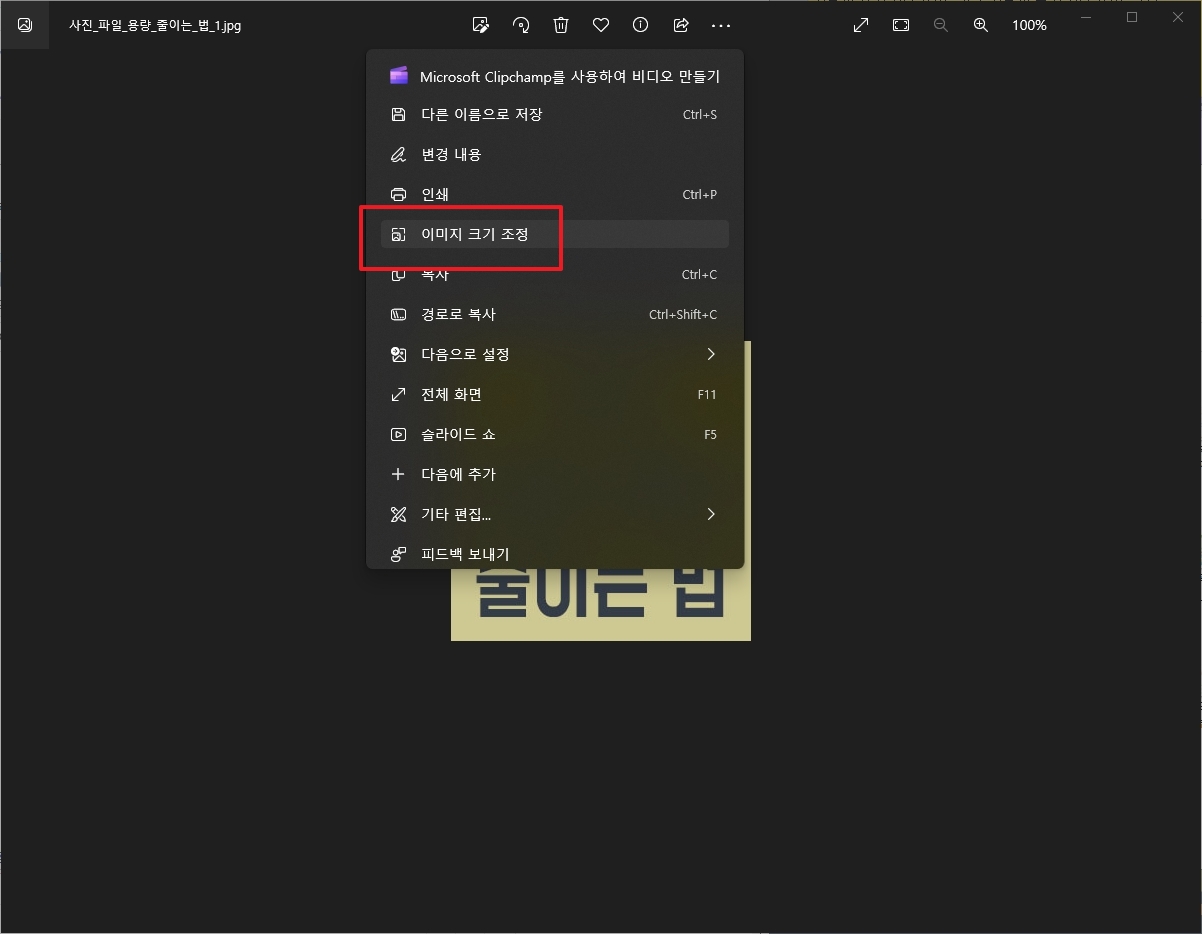
Task: Open the Photos gallery icon at top left
Action: 25,25
